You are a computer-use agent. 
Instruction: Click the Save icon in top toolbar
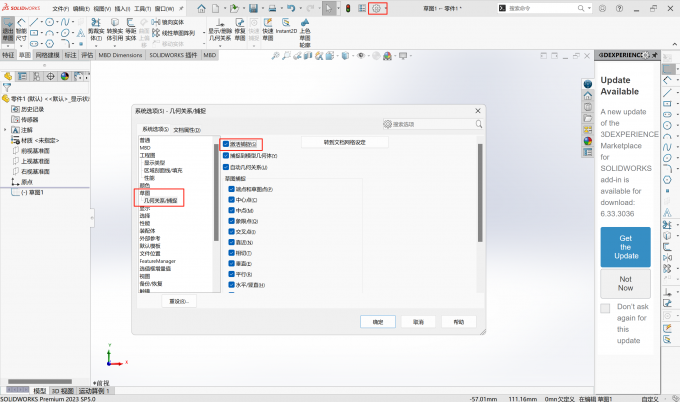[x=253, y=8]
